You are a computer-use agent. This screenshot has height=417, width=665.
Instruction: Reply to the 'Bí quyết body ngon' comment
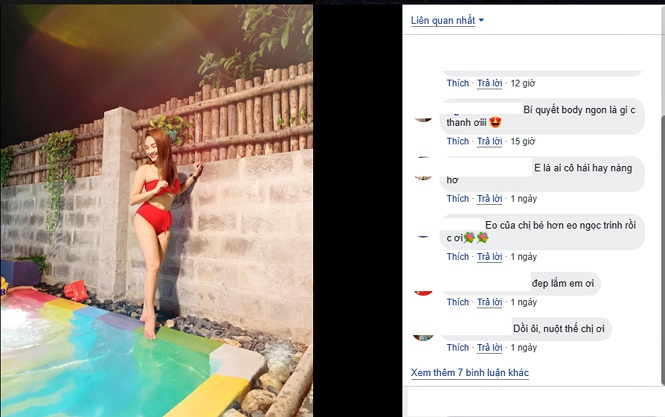click(x=489, y=141)
